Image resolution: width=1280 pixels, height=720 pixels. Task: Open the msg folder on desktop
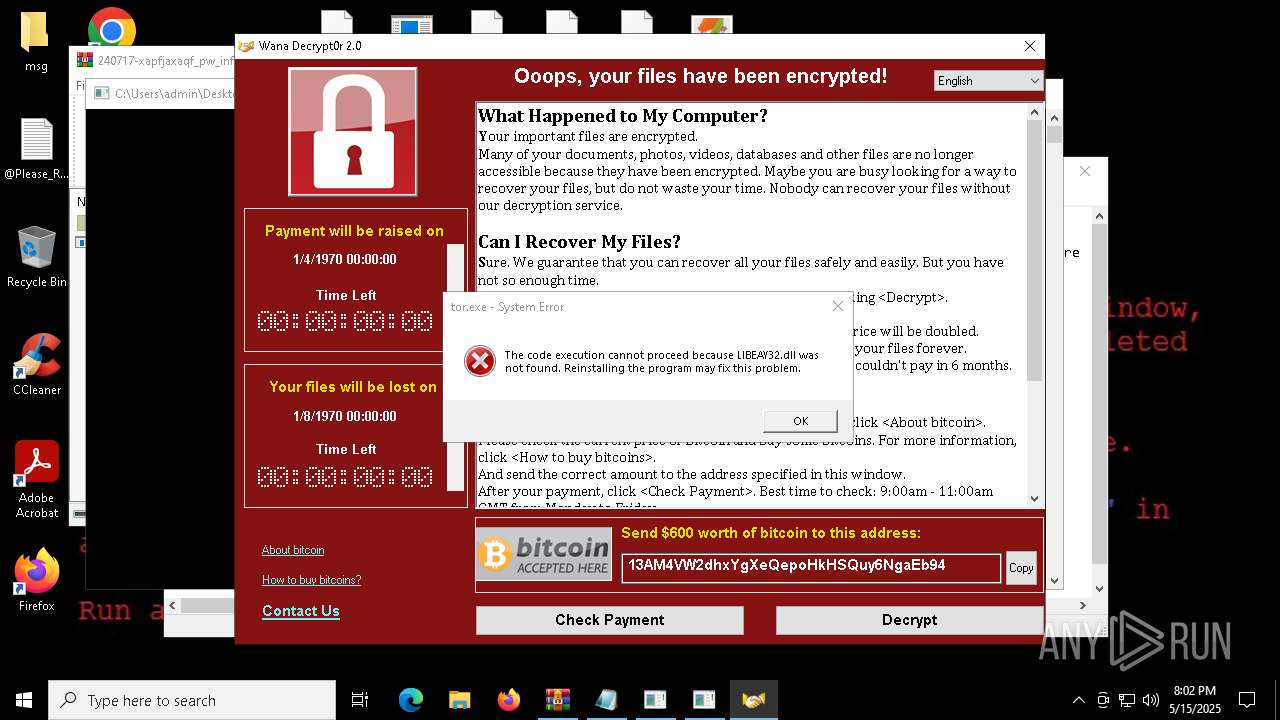36,41
